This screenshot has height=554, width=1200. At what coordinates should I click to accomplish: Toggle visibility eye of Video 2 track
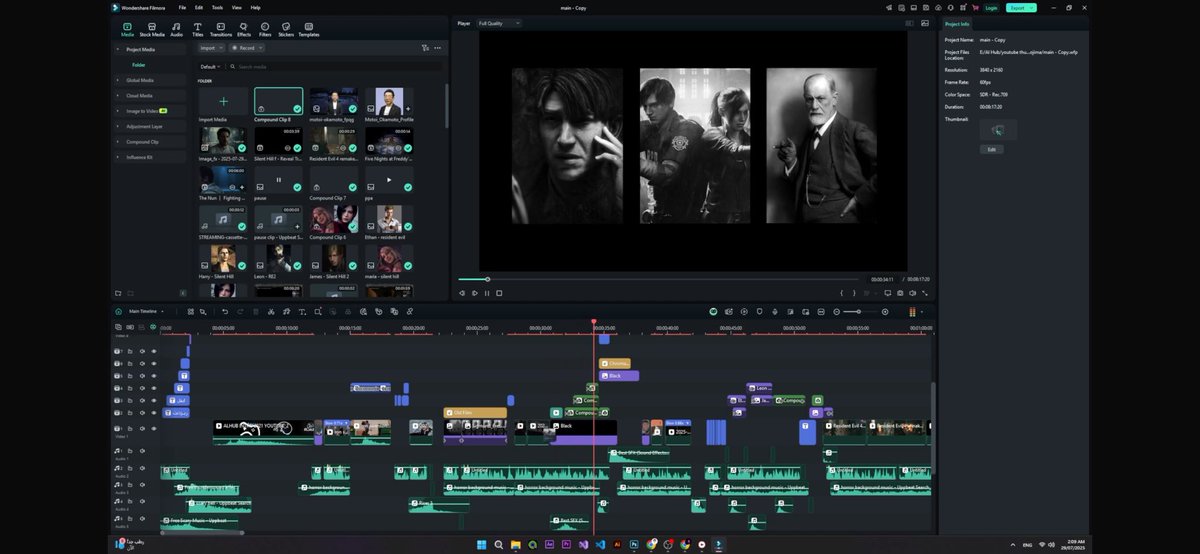click(153, 412)
